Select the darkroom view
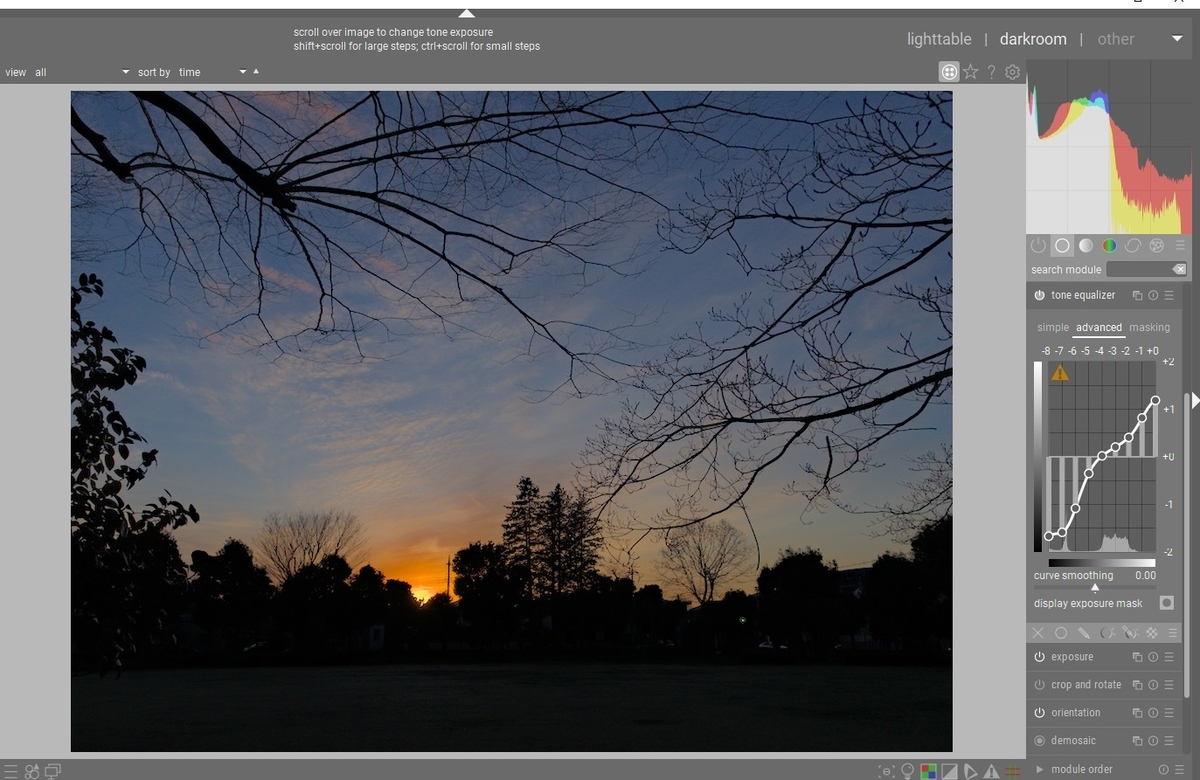 click(x=1033, y=39)
